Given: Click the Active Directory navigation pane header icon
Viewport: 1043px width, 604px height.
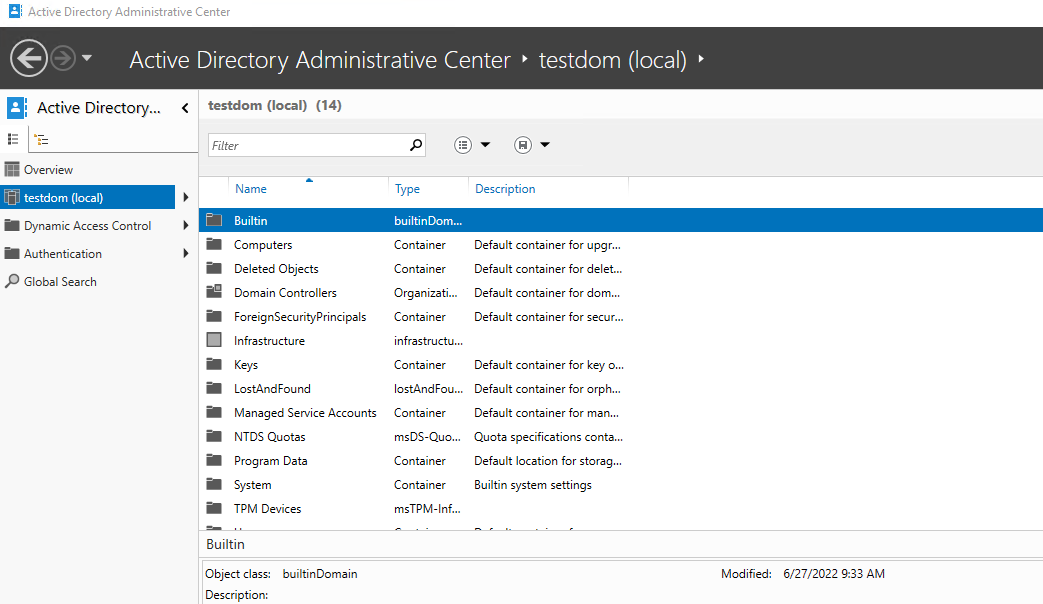Looking at the screenshot, I should (x=17, y=108).
